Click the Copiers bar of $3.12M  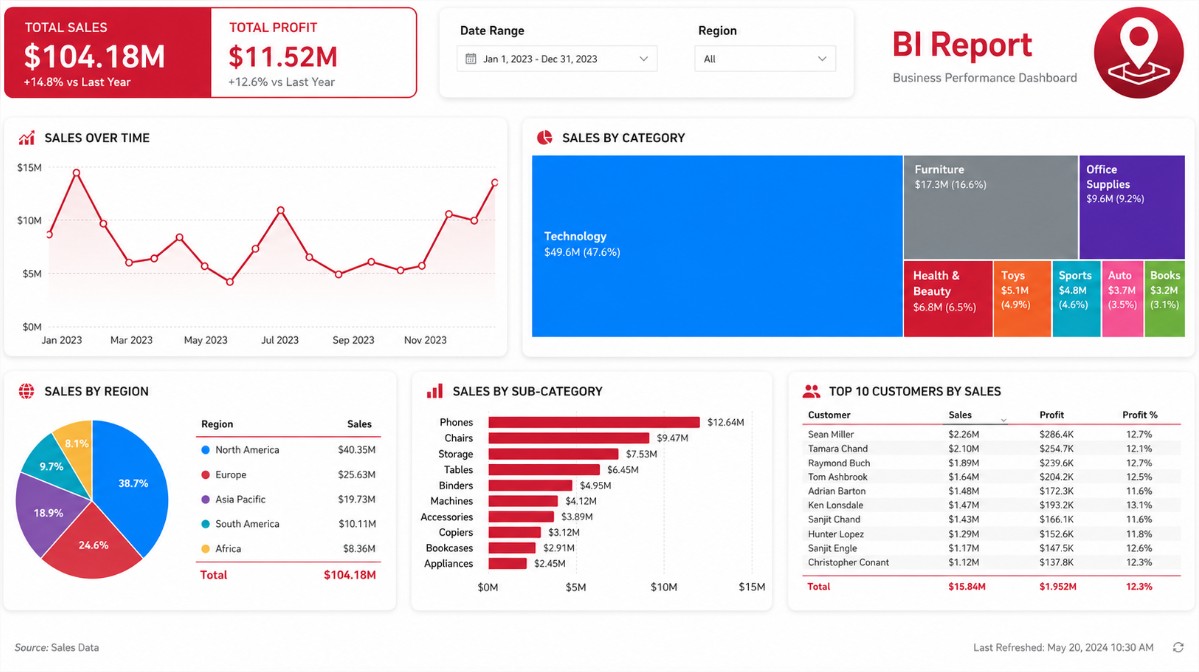[515, 532]
